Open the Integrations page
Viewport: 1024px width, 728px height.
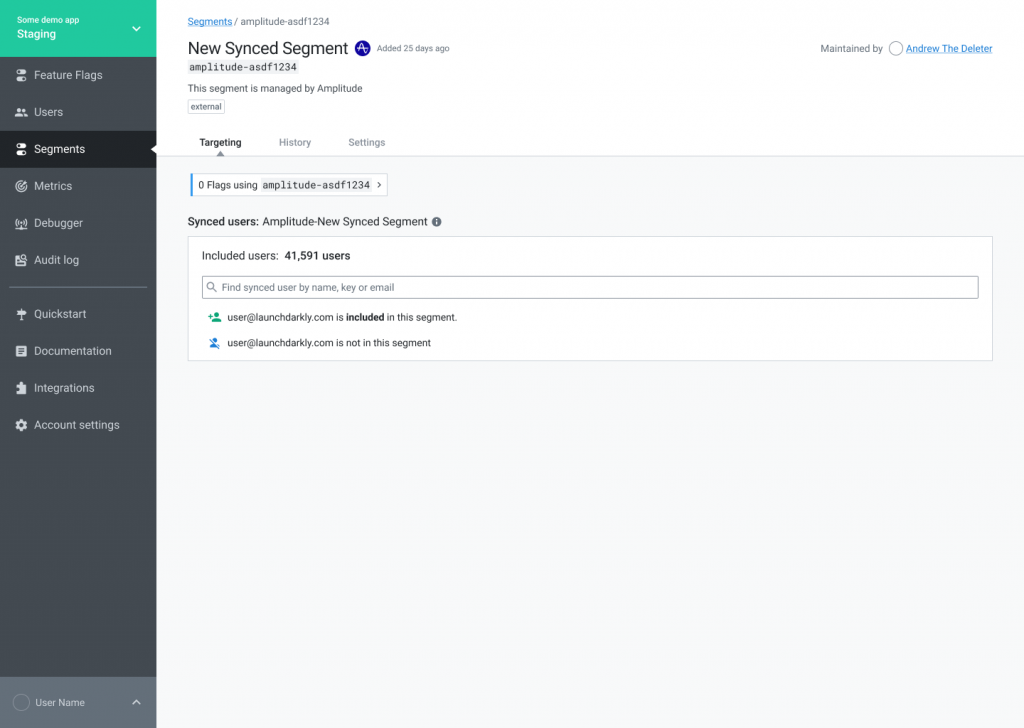65,387
